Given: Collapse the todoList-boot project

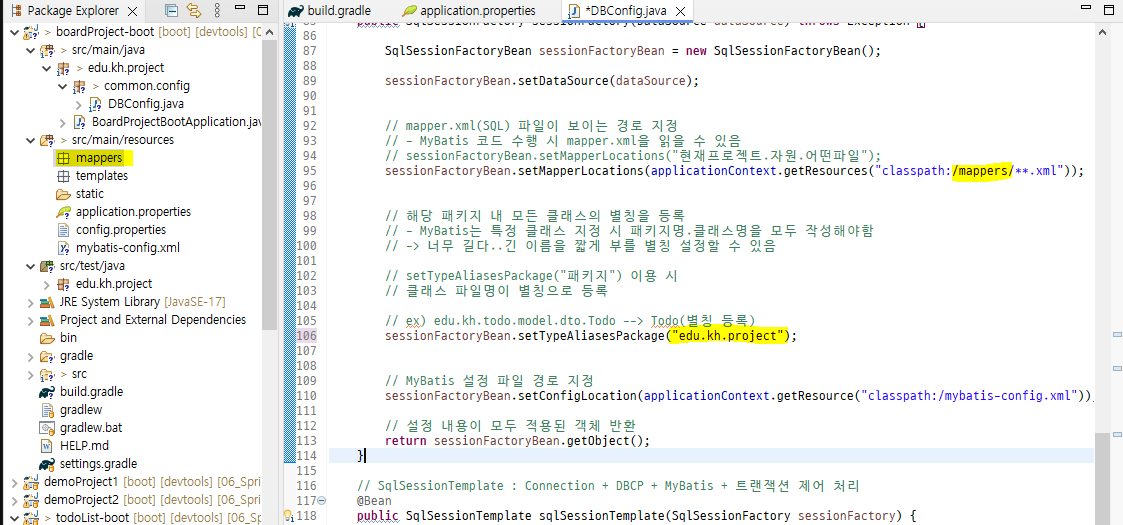Looking at the screenshot, I should 14,518.
